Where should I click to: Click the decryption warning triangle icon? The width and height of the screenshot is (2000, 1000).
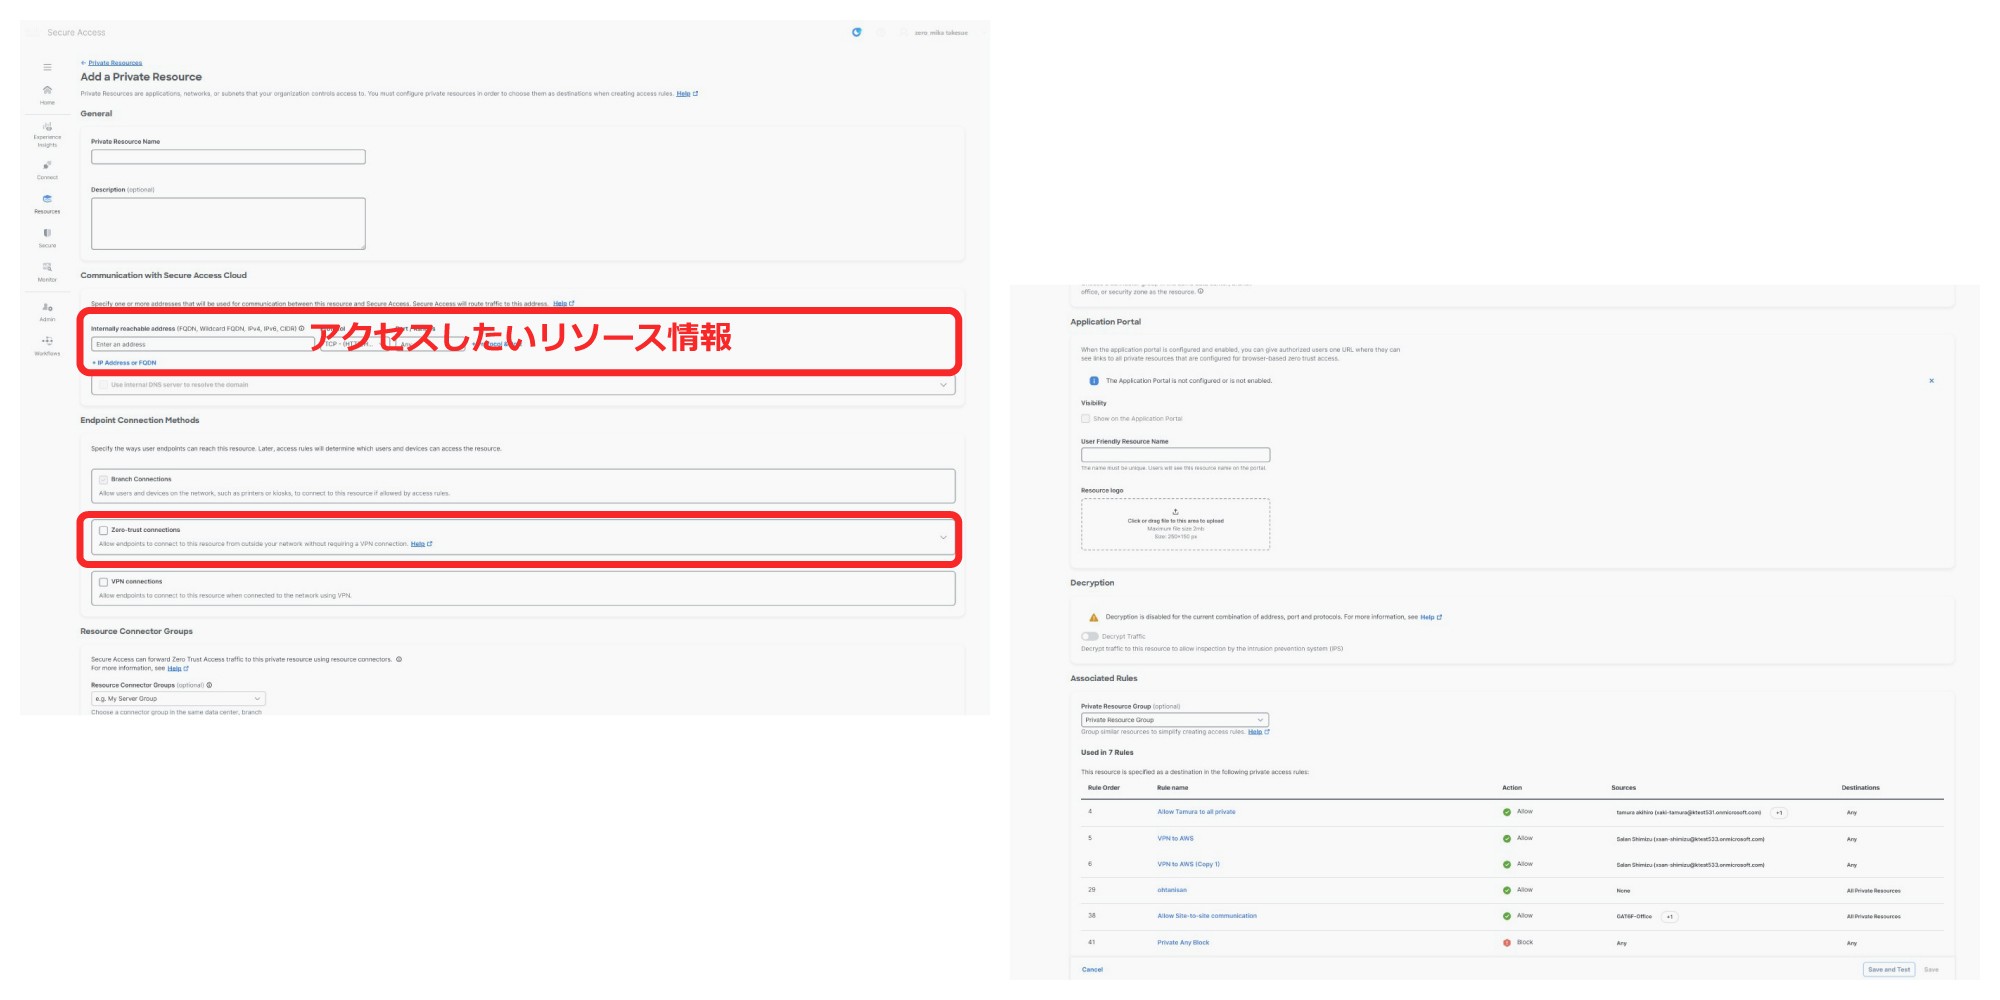(1093, 617)
